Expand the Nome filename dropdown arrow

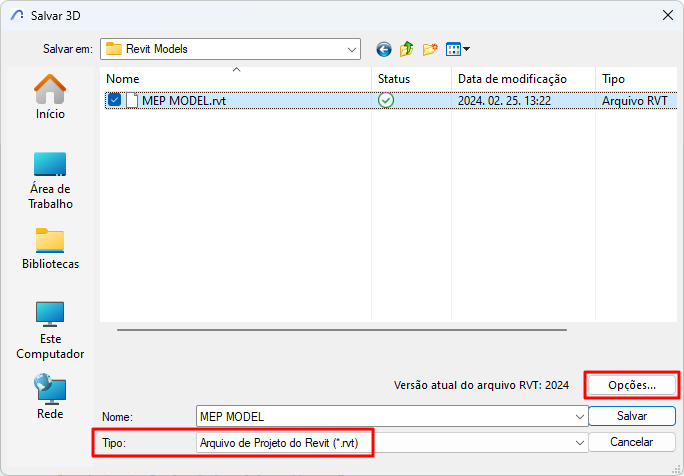579,417
